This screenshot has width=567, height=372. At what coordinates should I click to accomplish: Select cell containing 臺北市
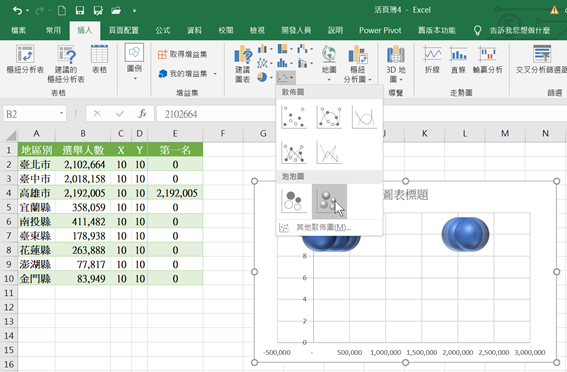[36, 164]
